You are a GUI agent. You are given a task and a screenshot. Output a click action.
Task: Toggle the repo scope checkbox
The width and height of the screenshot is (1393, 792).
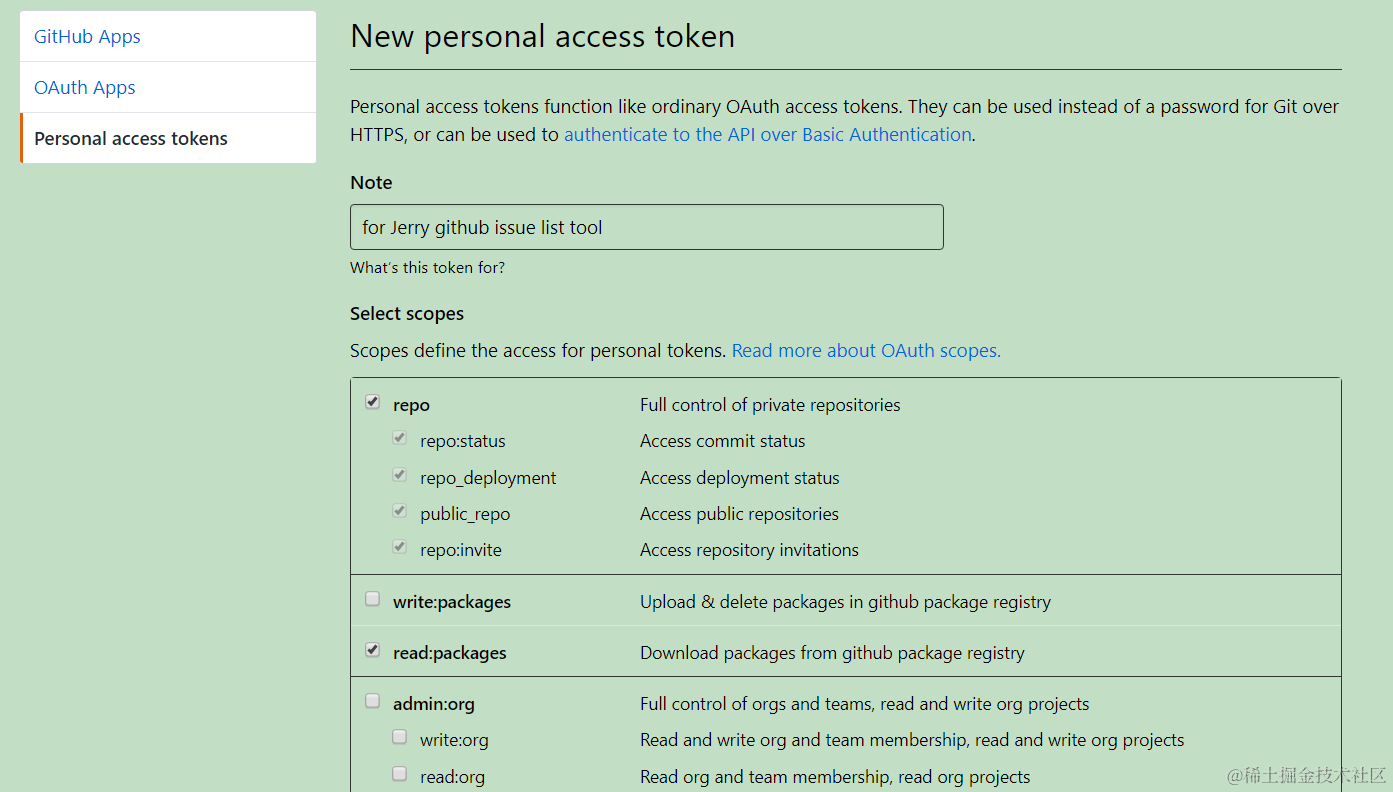click(373, 402)
